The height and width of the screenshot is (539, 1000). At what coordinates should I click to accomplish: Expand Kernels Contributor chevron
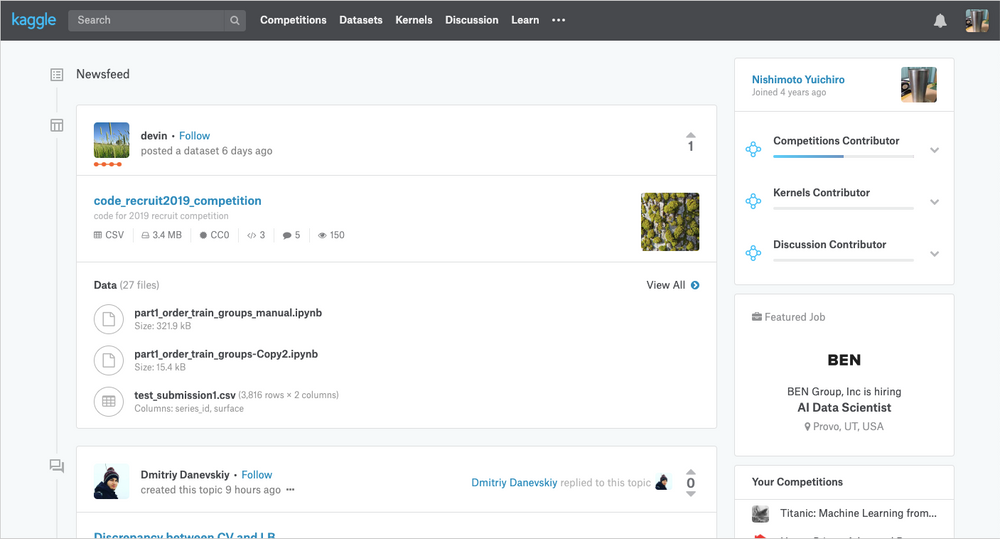(x=934, y=202)
